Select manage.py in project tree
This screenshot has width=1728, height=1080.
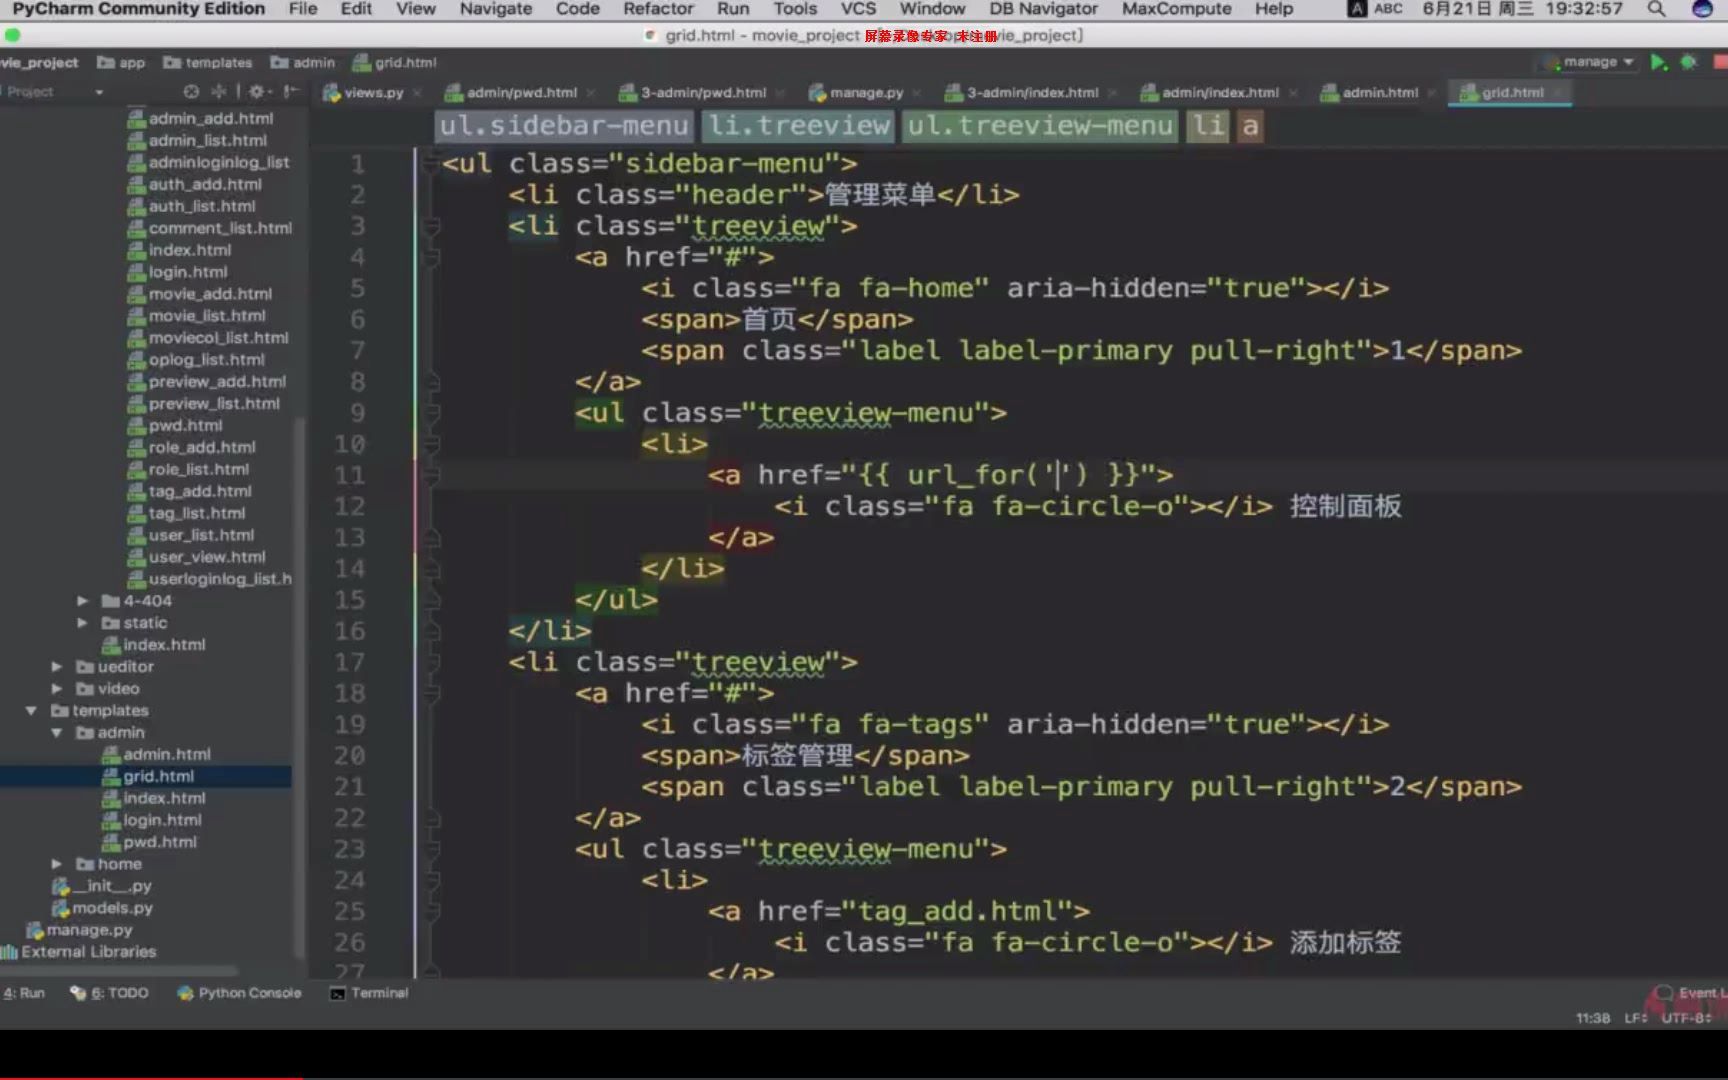click(79, 930)
